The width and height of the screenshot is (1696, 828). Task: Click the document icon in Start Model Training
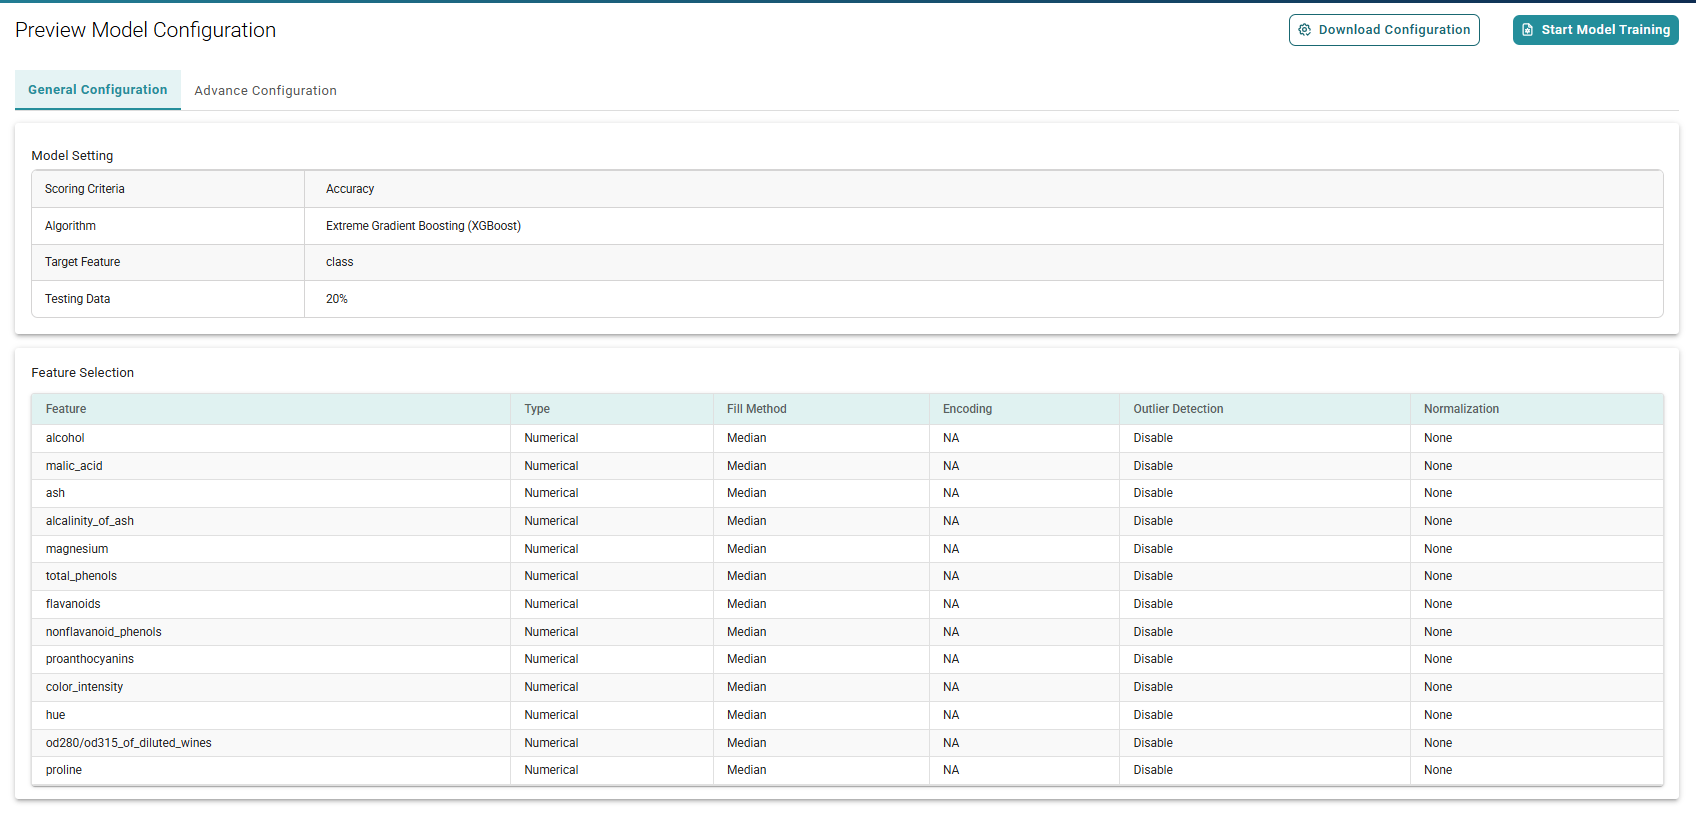click(1527, 30)
